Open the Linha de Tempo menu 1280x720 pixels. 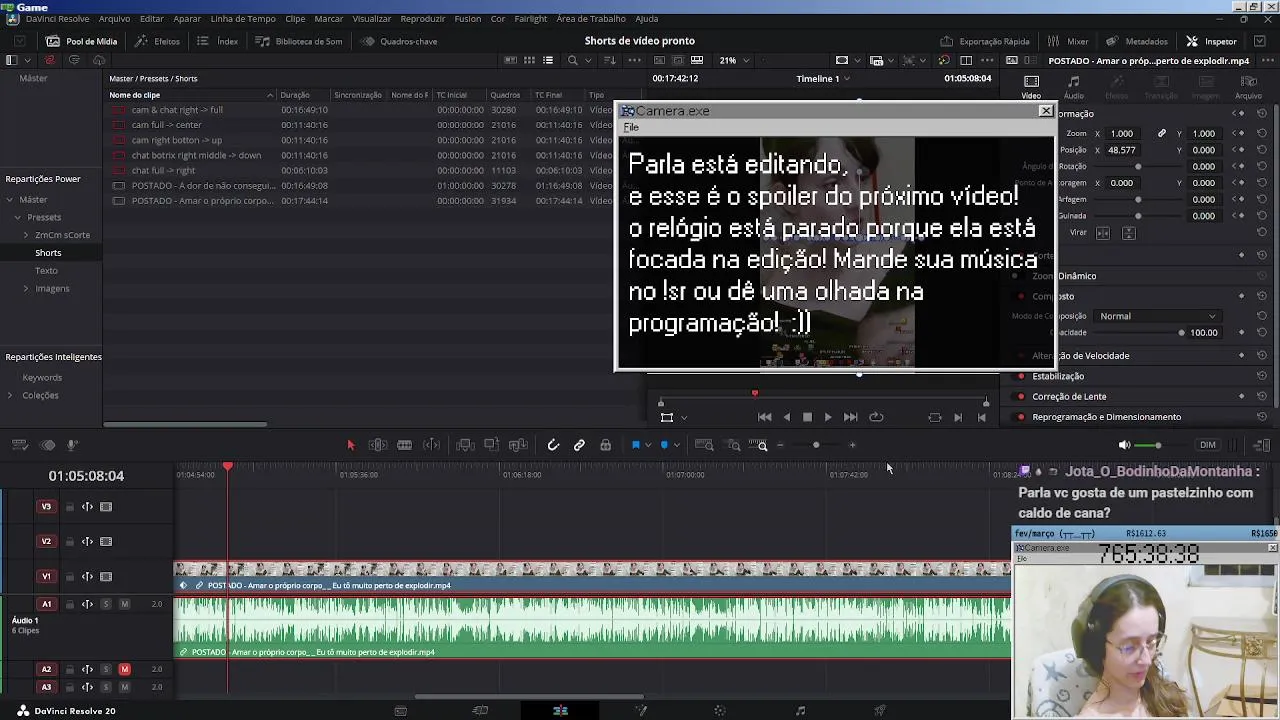243,19
